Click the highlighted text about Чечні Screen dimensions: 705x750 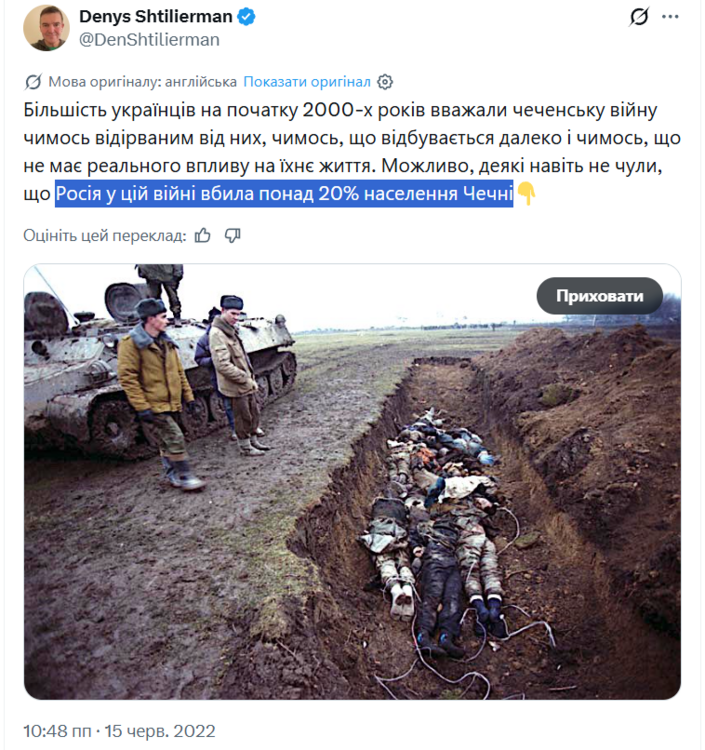(284, 193)
